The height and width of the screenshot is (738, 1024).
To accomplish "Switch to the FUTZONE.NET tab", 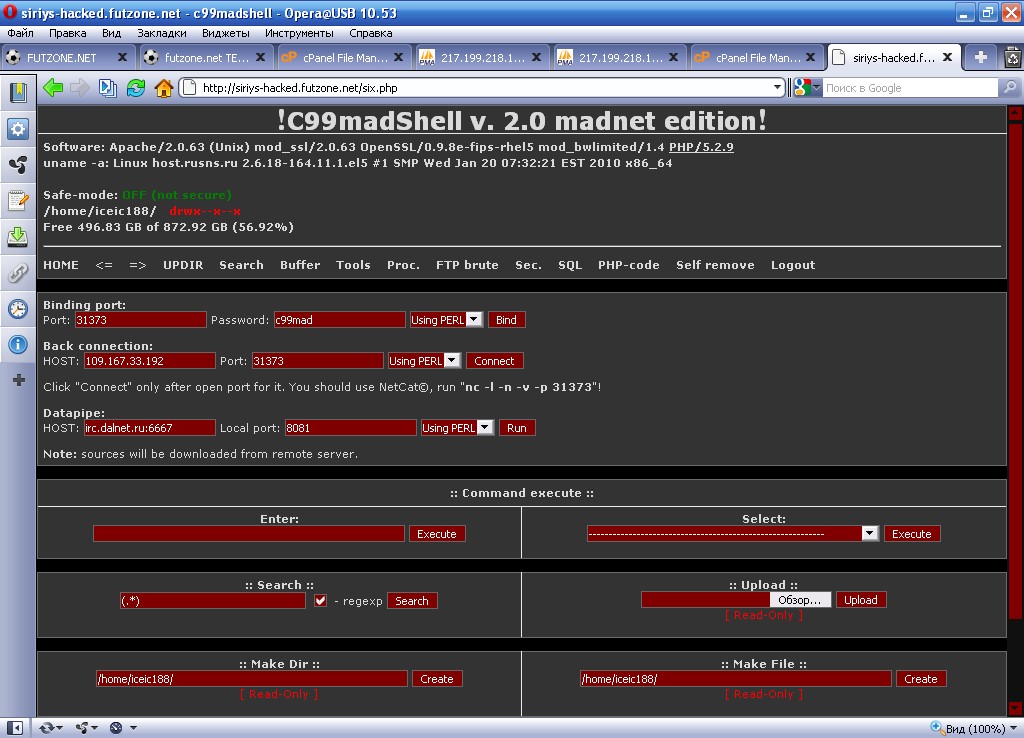I will 62,57.
